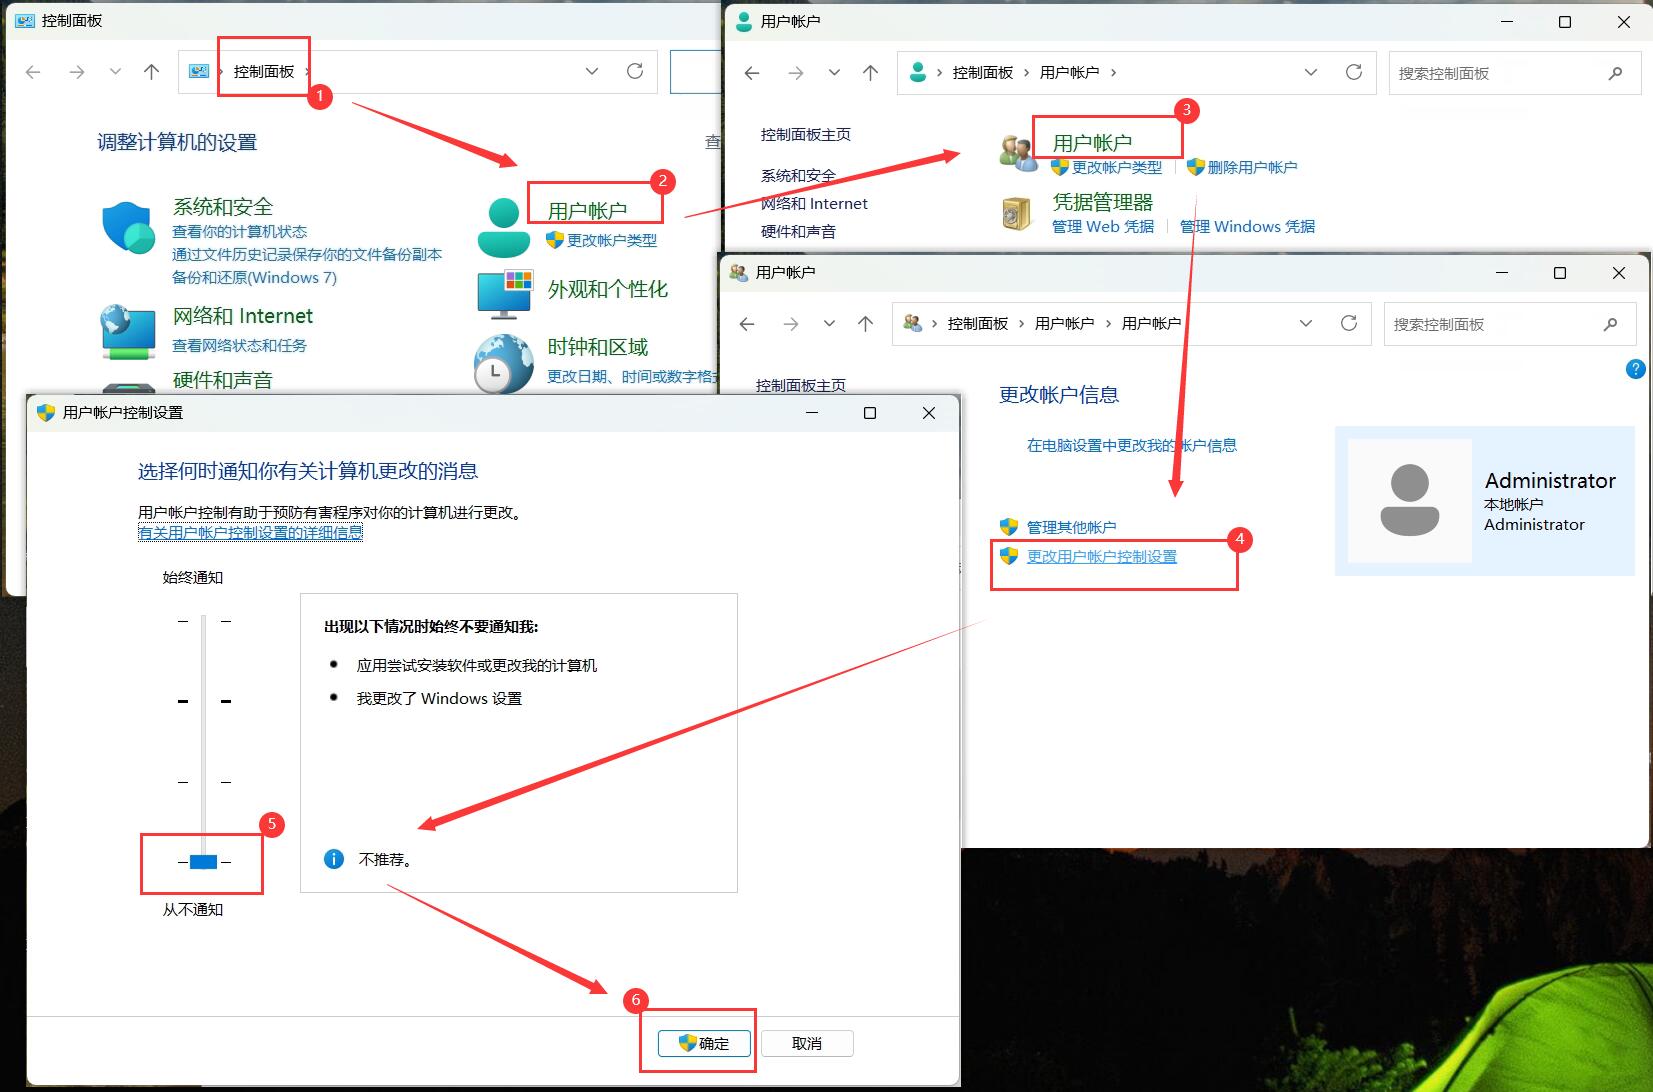Click the up arrow in the 更改帐户信息 window

click(865, 323)
